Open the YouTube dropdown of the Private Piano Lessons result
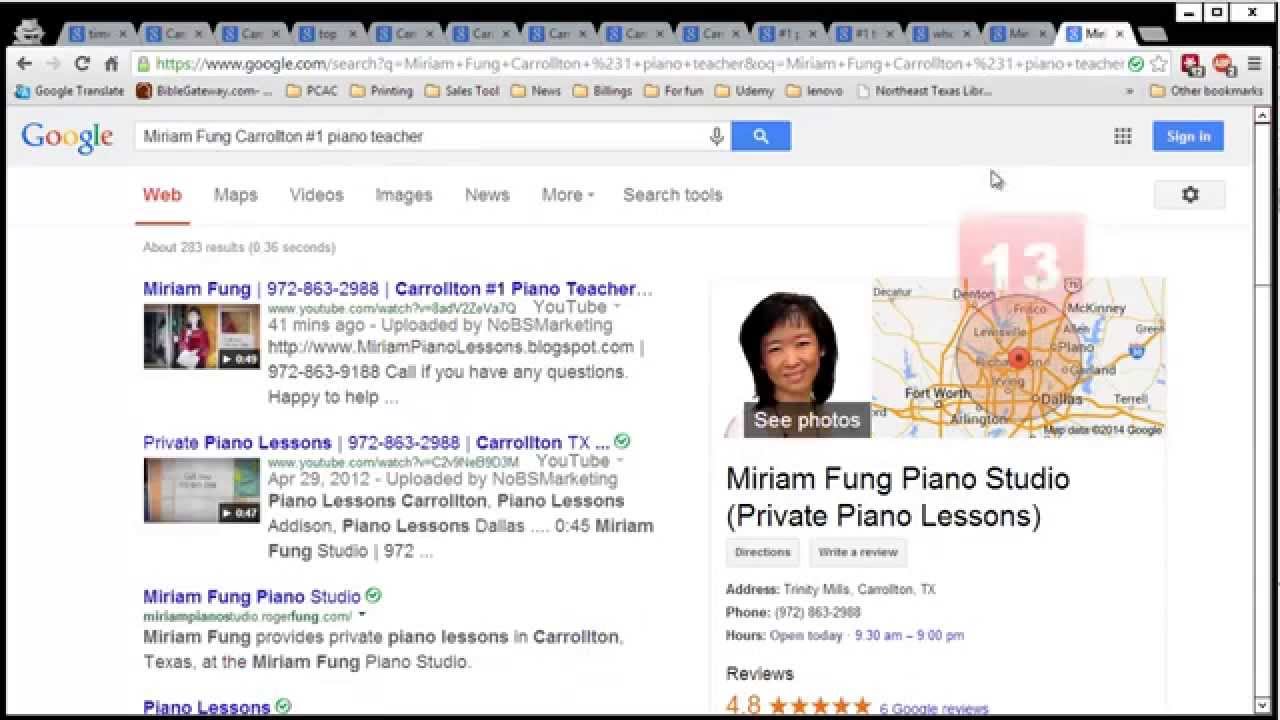The height and width of the screenshot is (720, 1280). point(620,461)
